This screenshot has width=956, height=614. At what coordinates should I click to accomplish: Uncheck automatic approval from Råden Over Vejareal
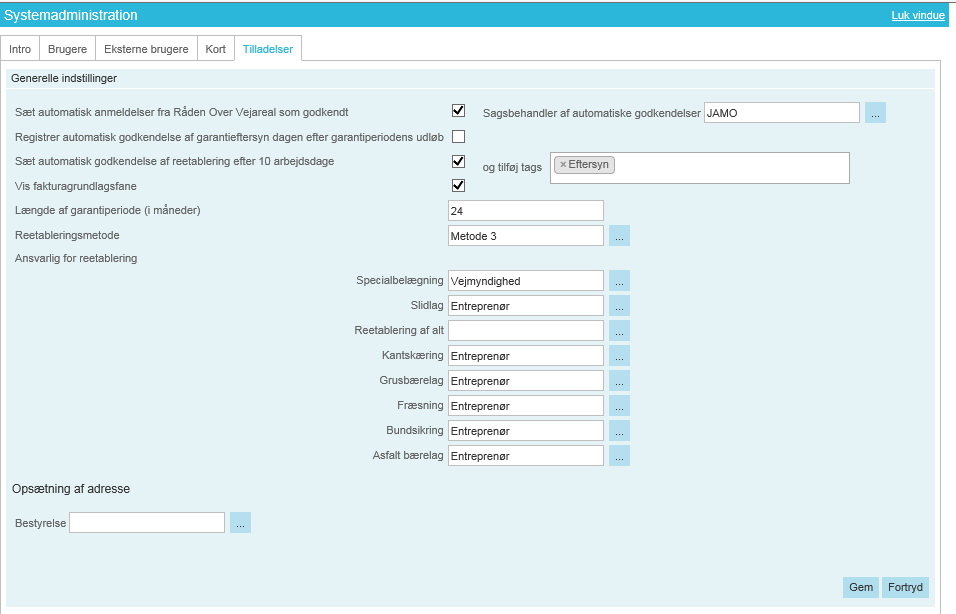tap(459, 111)
